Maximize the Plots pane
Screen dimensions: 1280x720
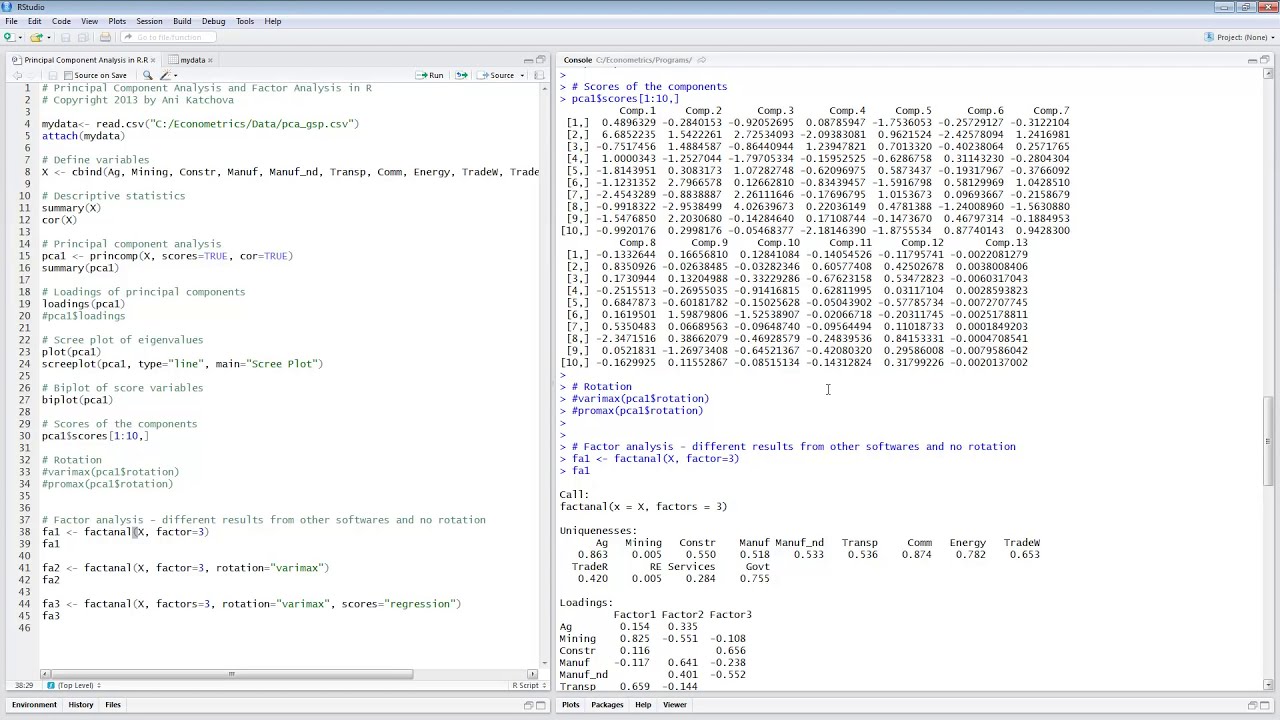click(x=1265, y=705)
